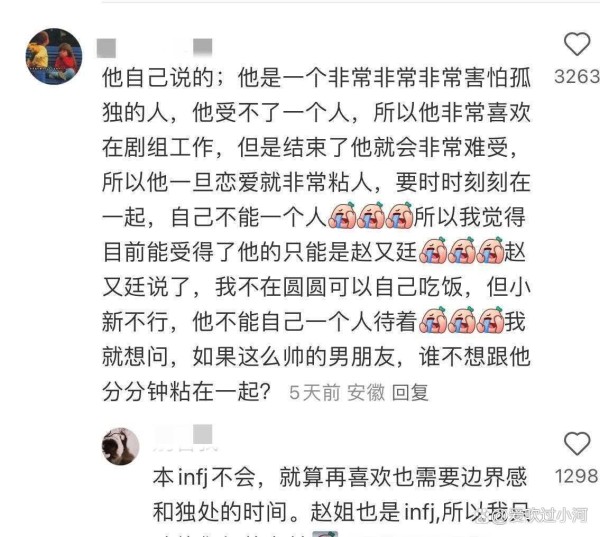Select the reply text starting 本infj不会

(340, 477)
